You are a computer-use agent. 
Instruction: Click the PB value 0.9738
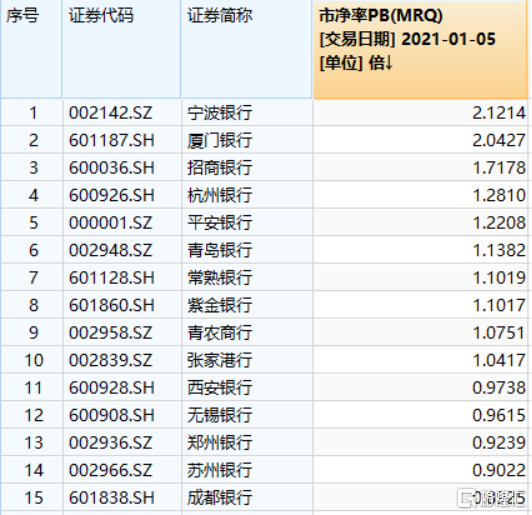coord(499,388)
